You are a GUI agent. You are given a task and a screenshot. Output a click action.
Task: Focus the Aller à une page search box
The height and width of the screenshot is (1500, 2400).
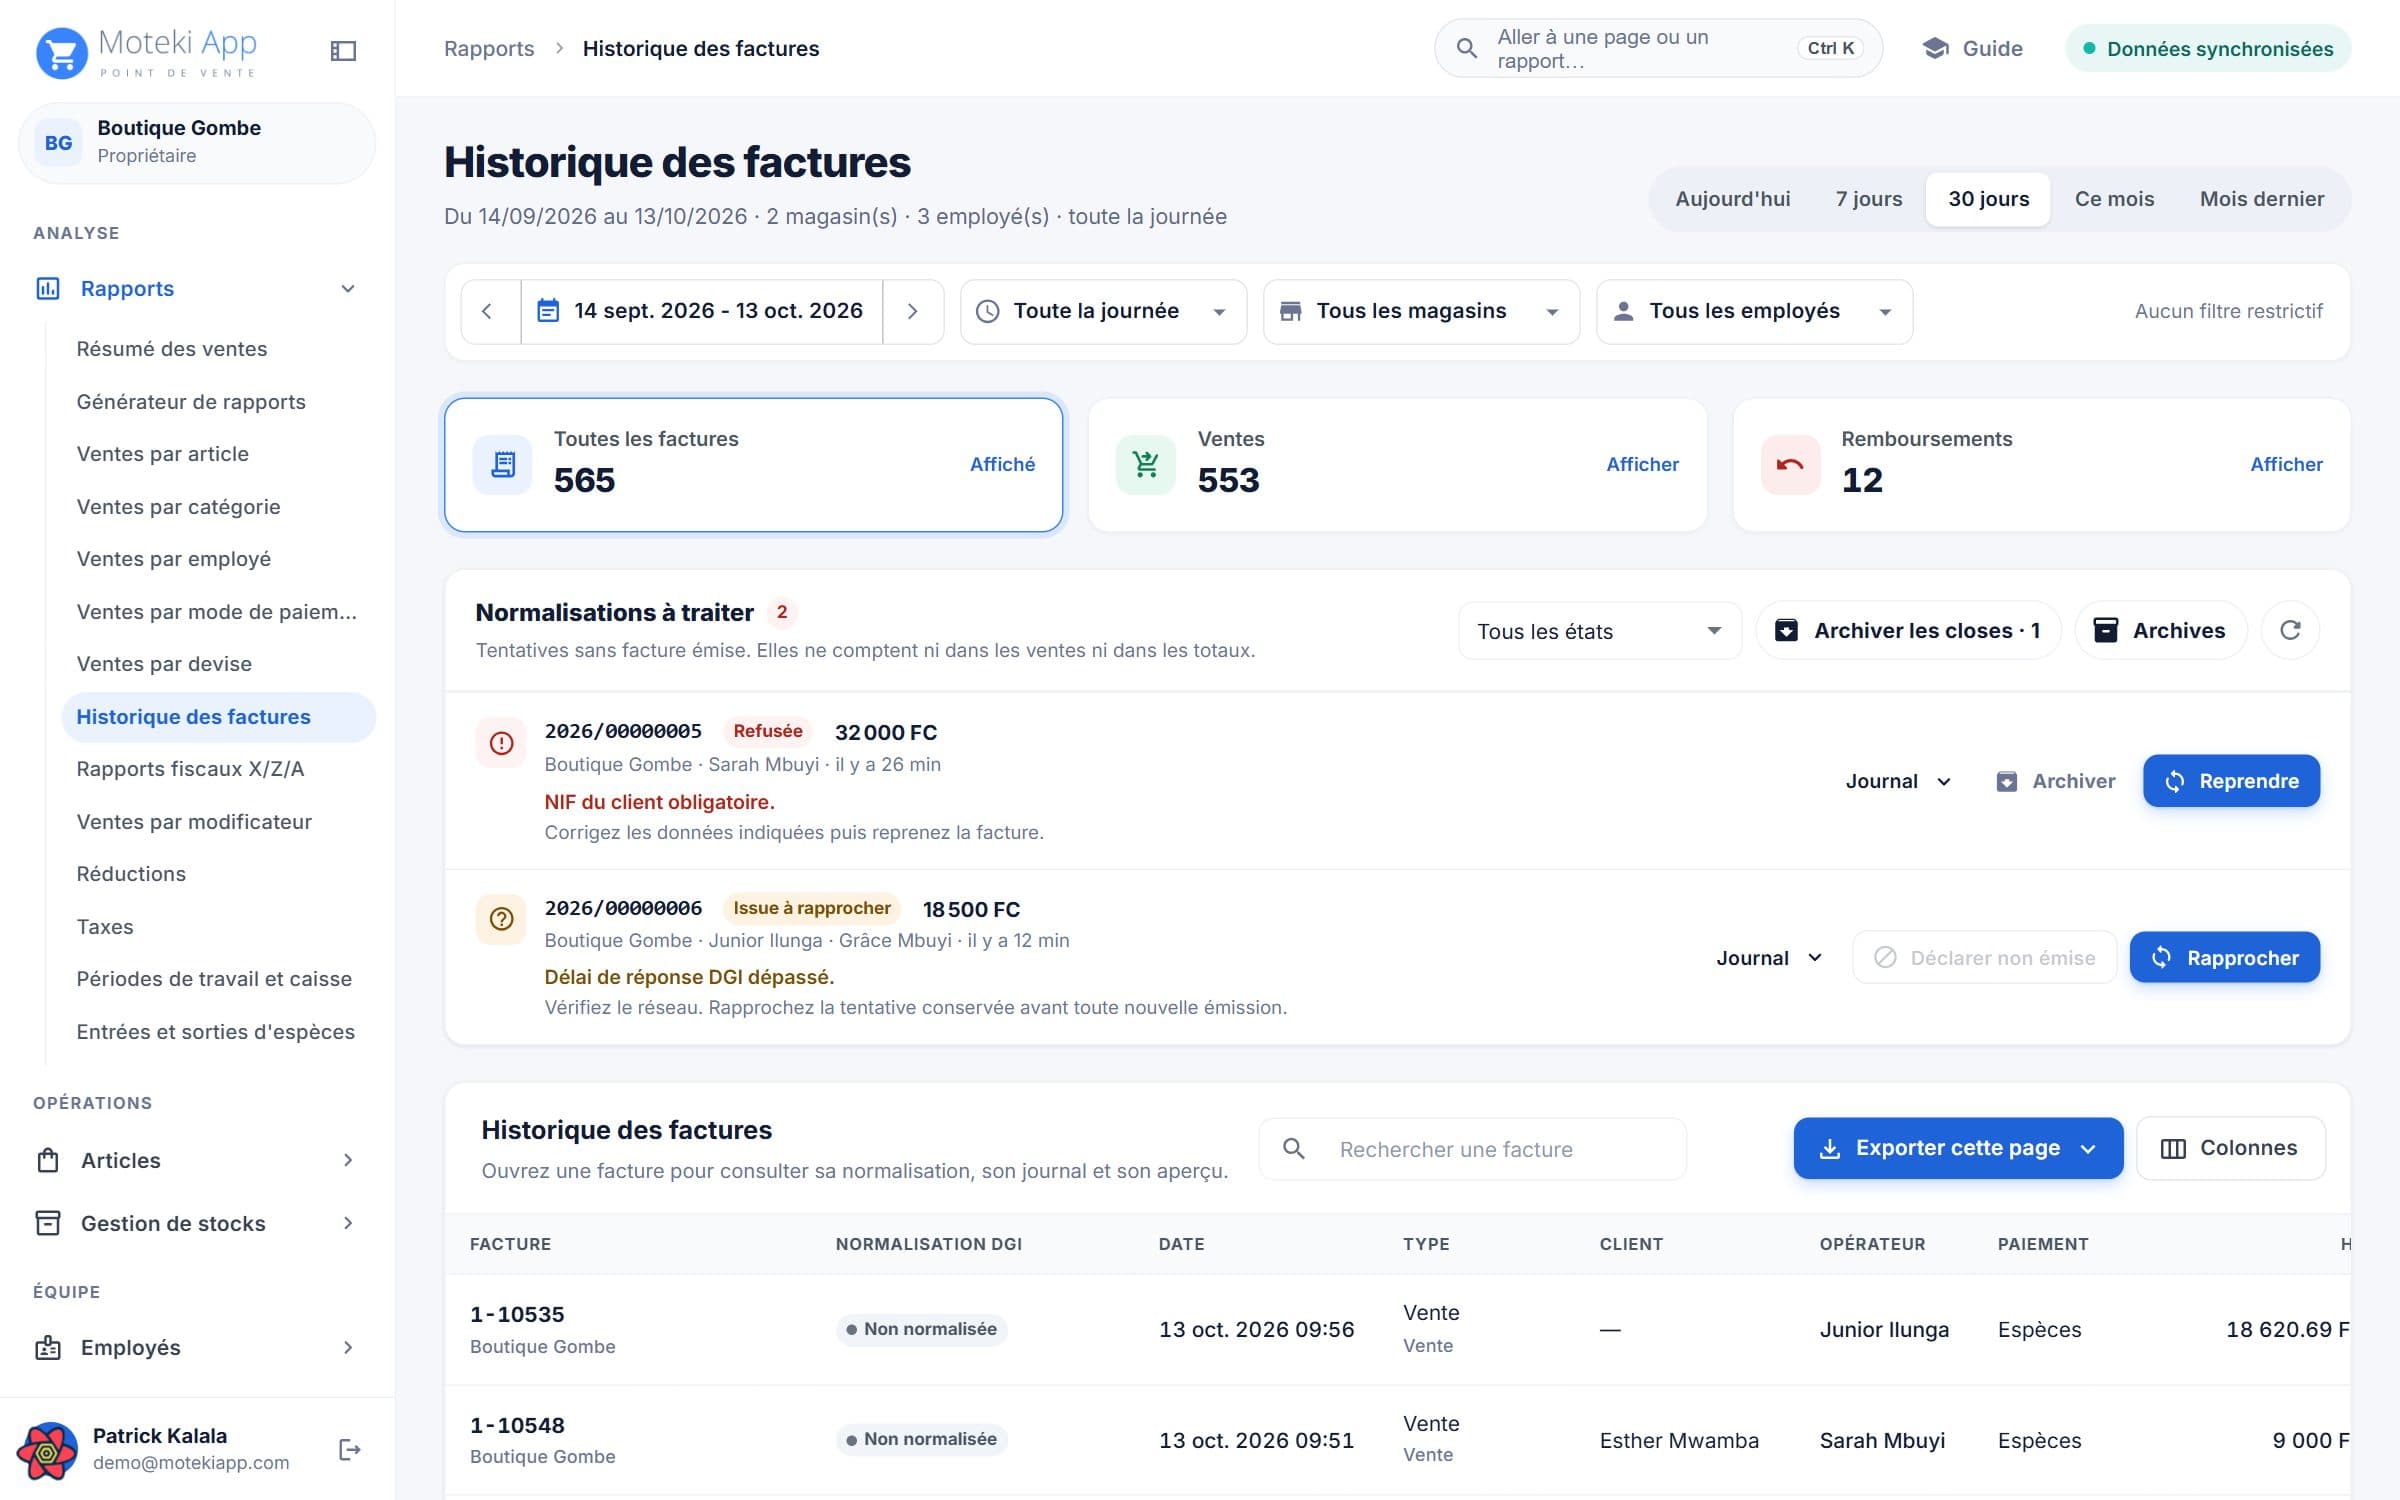pyautogui.click(x=1658, y=48)
